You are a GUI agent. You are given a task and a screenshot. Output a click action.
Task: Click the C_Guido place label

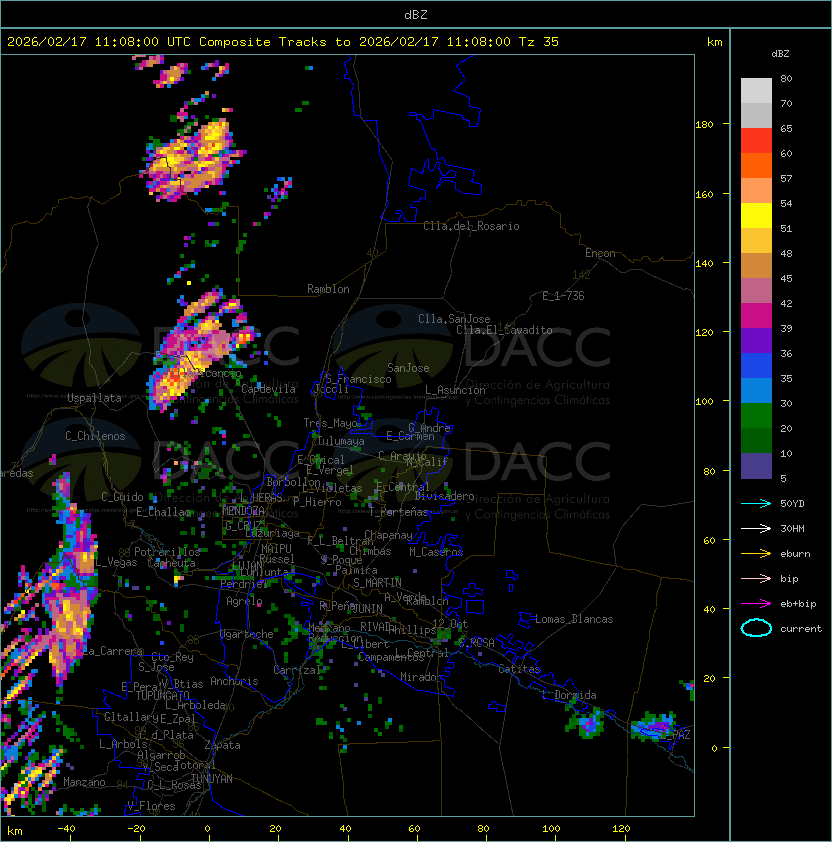click(122, 497)
